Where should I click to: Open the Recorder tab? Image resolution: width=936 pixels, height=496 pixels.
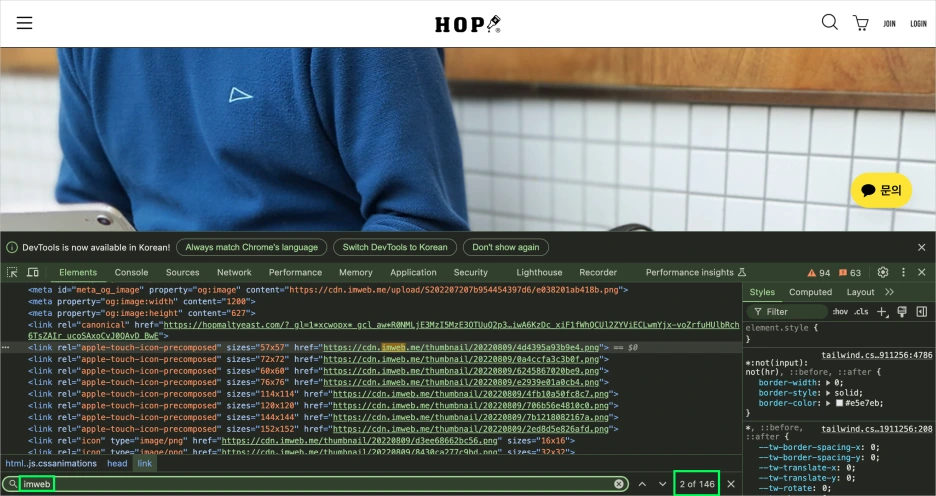pyautogui.click(x=598, y=272)
